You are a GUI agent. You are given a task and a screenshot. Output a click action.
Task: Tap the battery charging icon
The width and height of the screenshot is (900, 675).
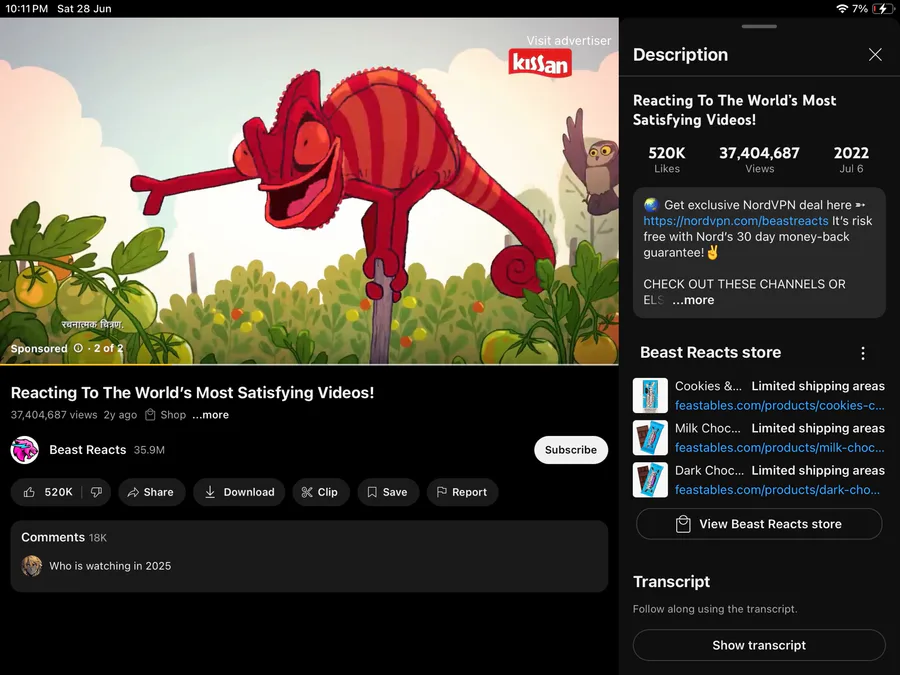pos(882,9)
